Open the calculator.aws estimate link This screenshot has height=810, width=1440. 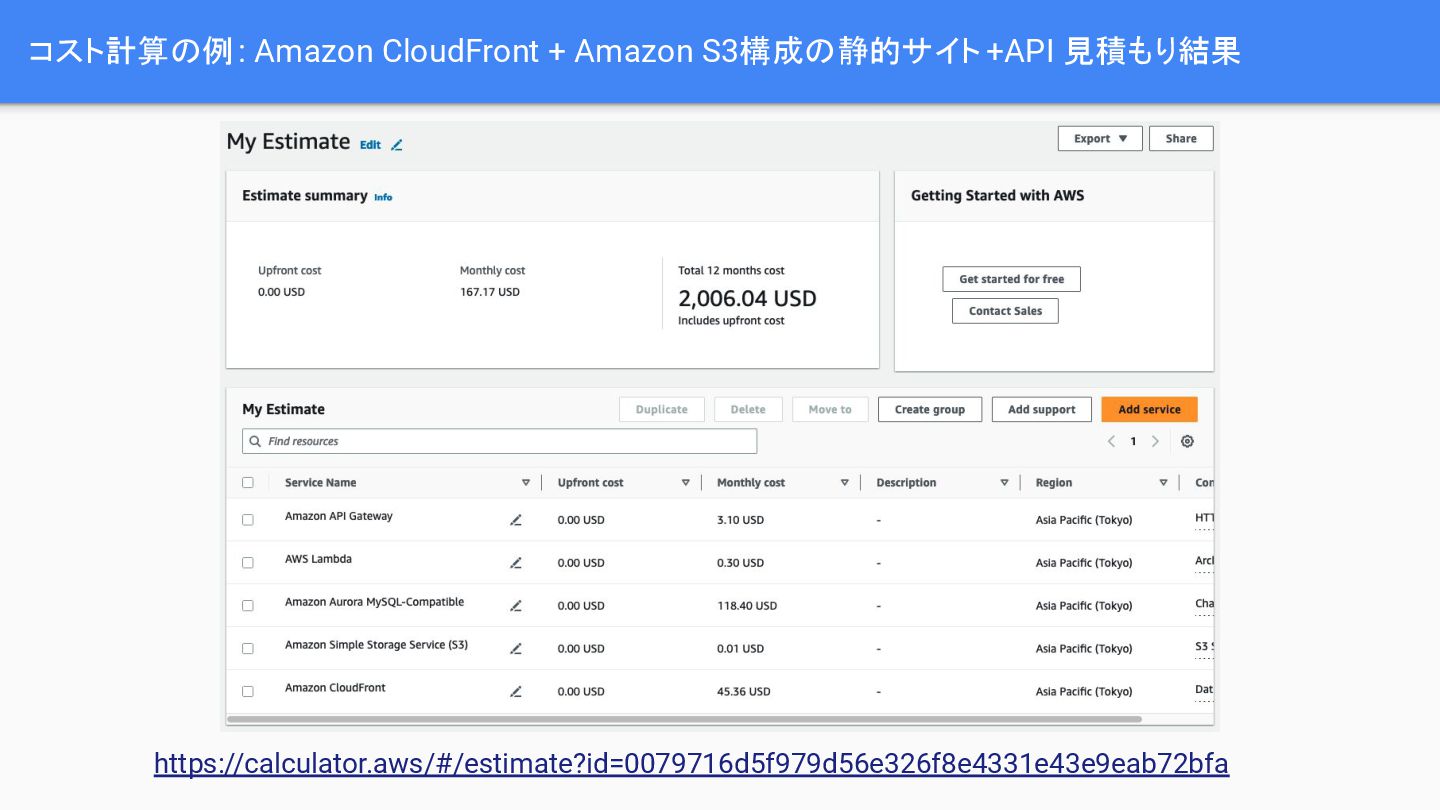point(691,764)
